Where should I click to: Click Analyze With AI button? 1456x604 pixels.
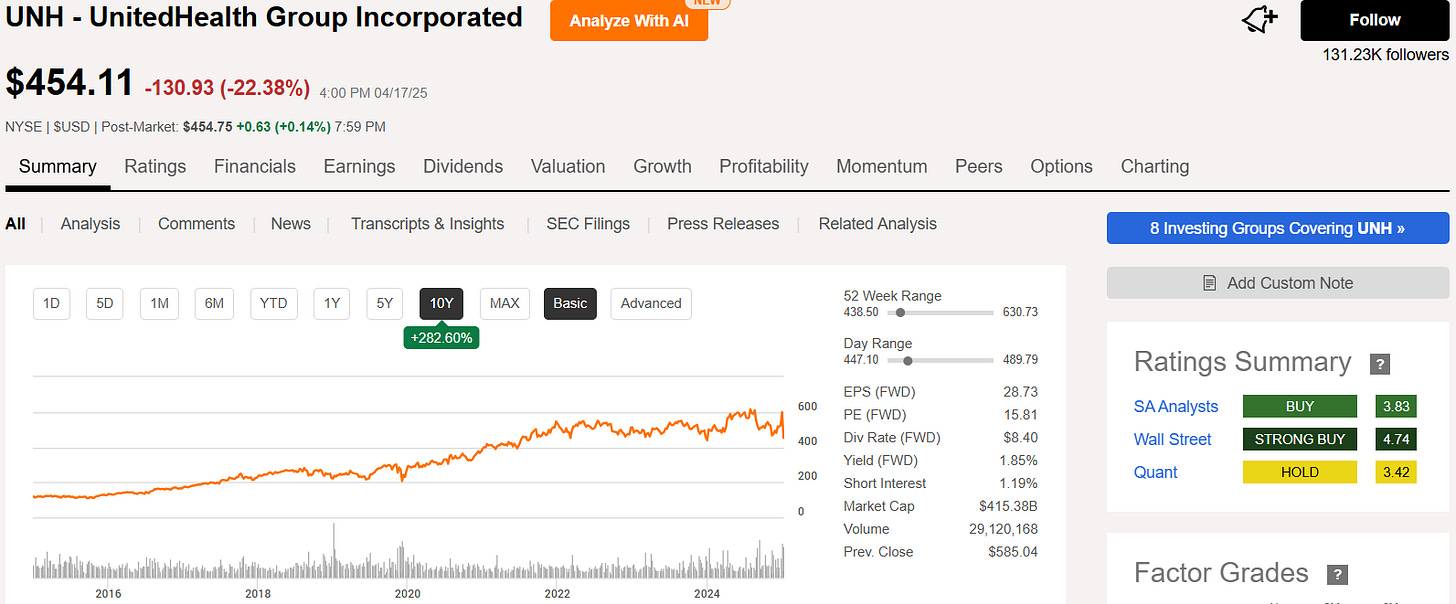tap(629, 20)
